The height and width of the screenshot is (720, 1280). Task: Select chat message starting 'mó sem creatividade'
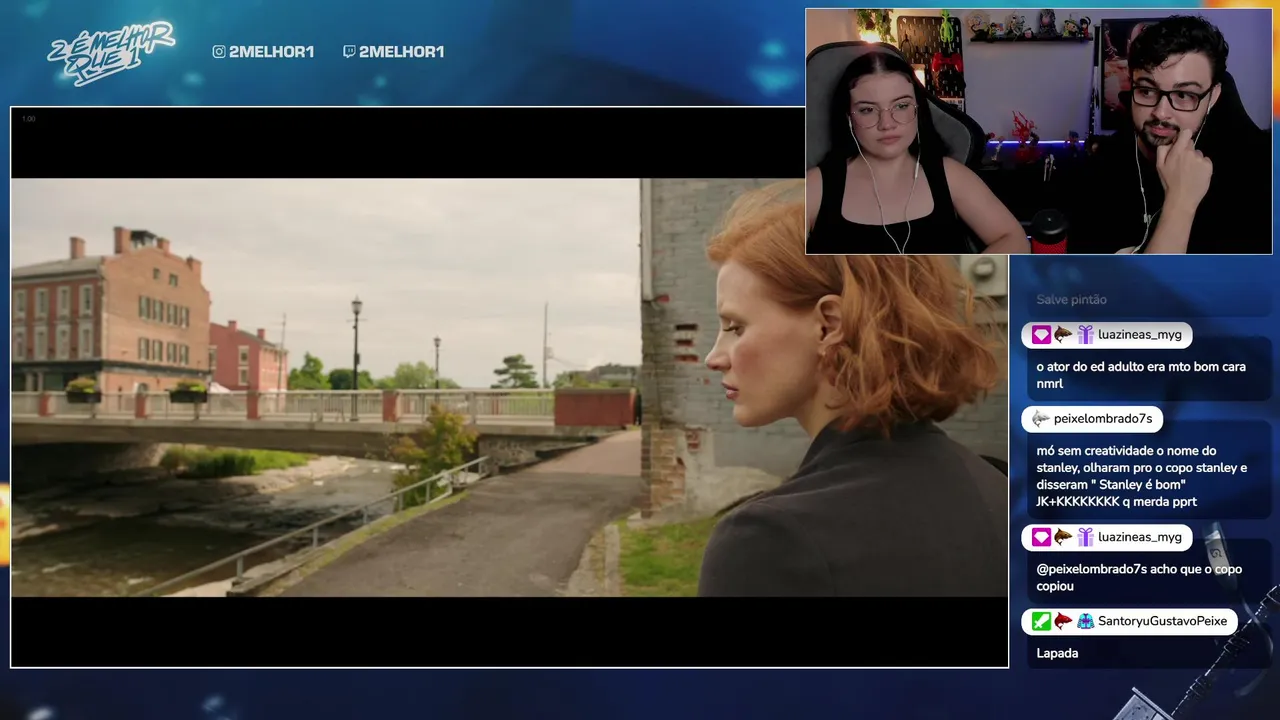(1142, 476)
